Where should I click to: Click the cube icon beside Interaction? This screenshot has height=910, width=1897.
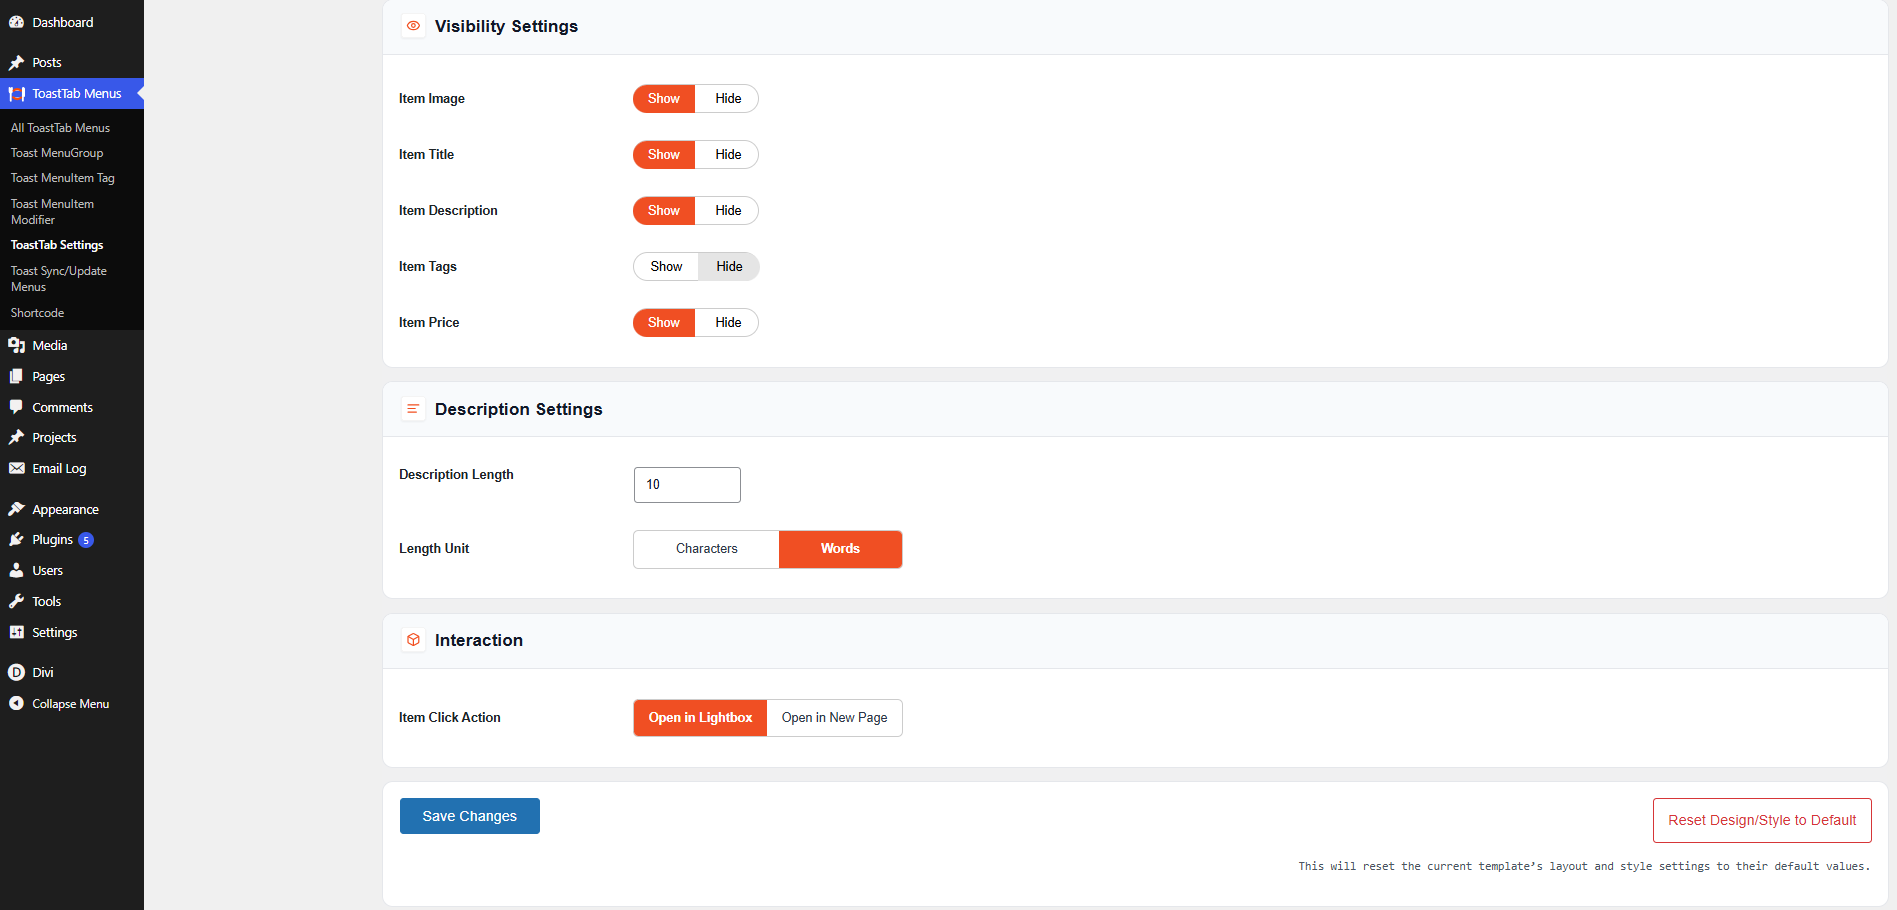413,640
